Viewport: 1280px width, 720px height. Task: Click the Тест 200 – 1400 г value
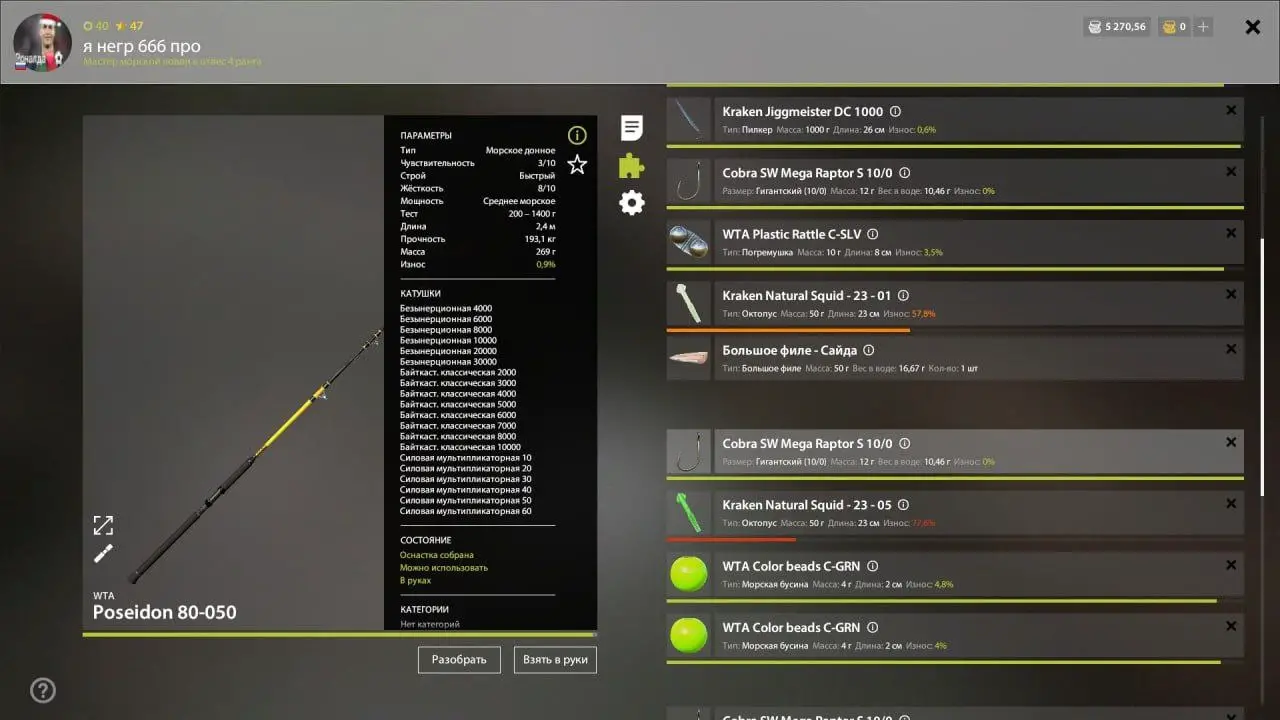tap(532, 214)
